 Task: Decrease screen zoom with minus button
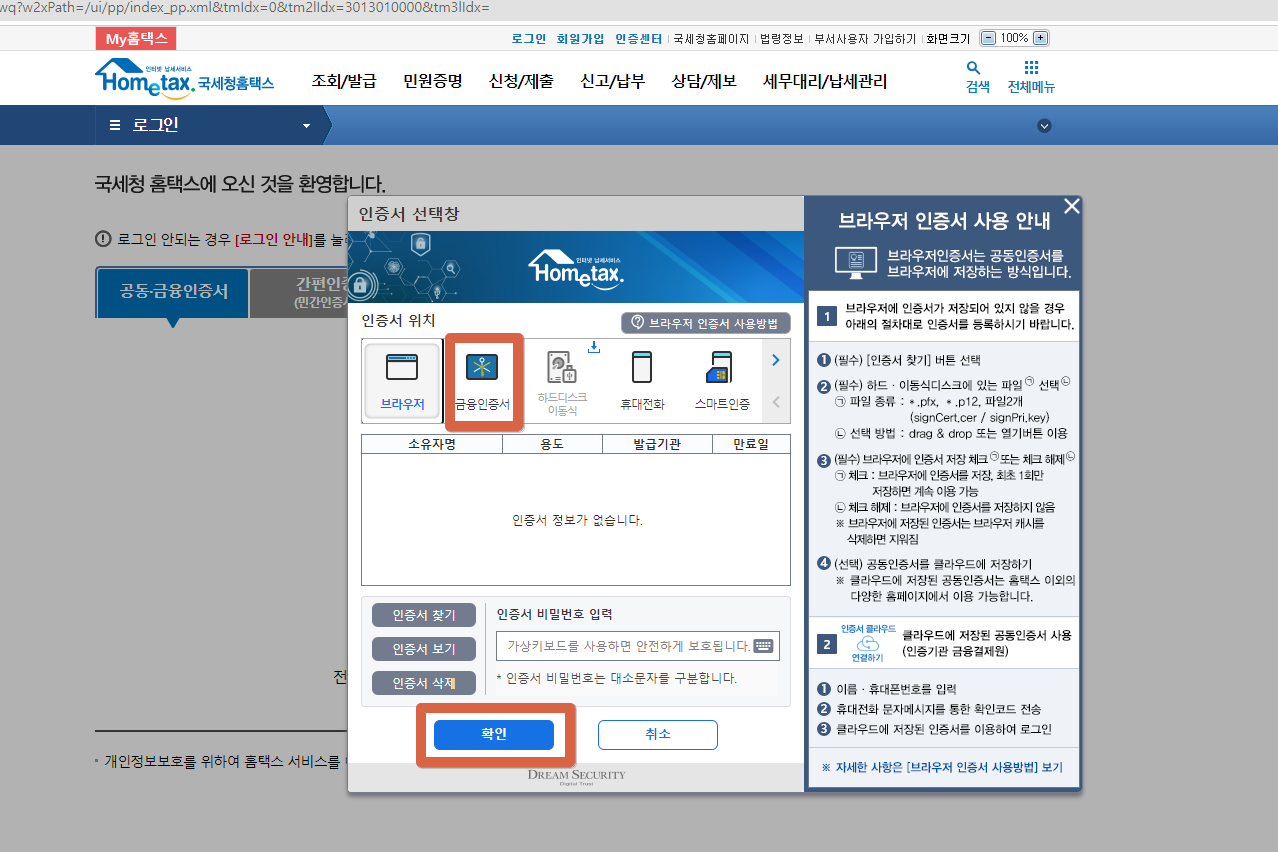pyautogui.click(x=989, y=38)
